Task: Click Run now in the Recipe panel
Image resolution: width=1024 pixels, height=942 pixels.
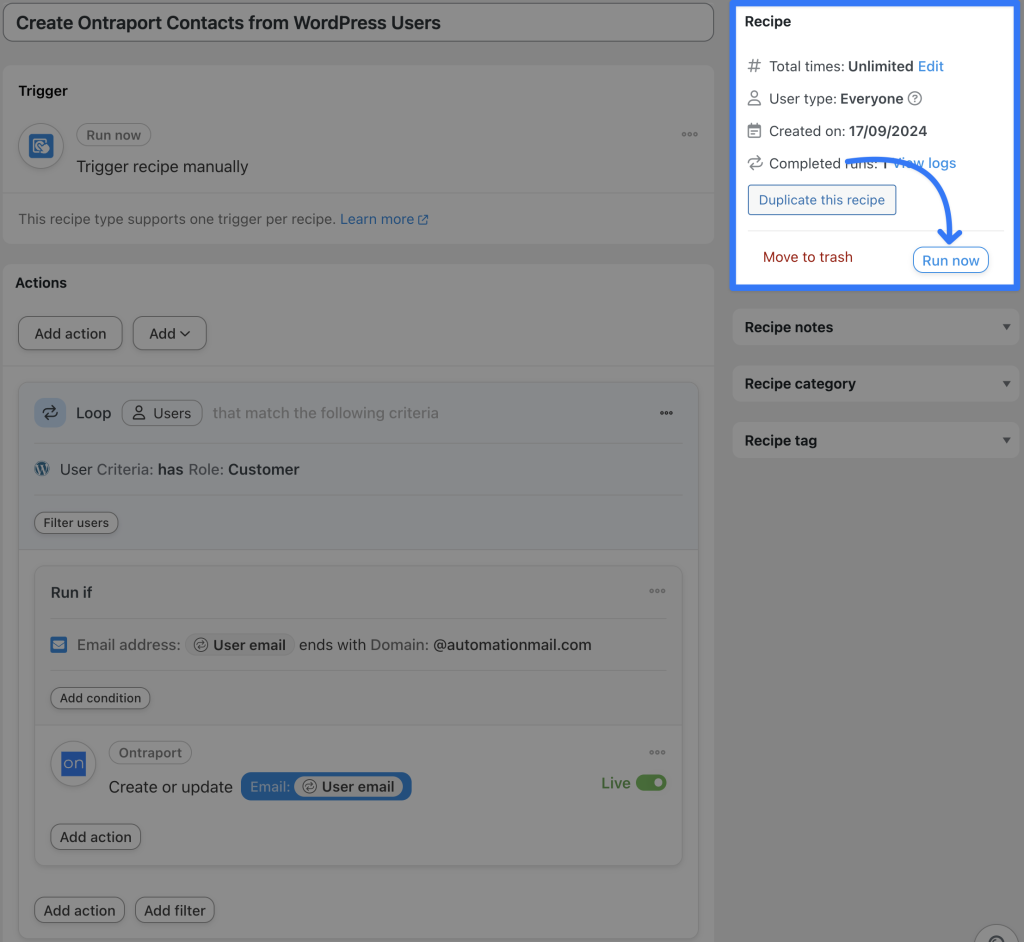Action: coord(950,259)
